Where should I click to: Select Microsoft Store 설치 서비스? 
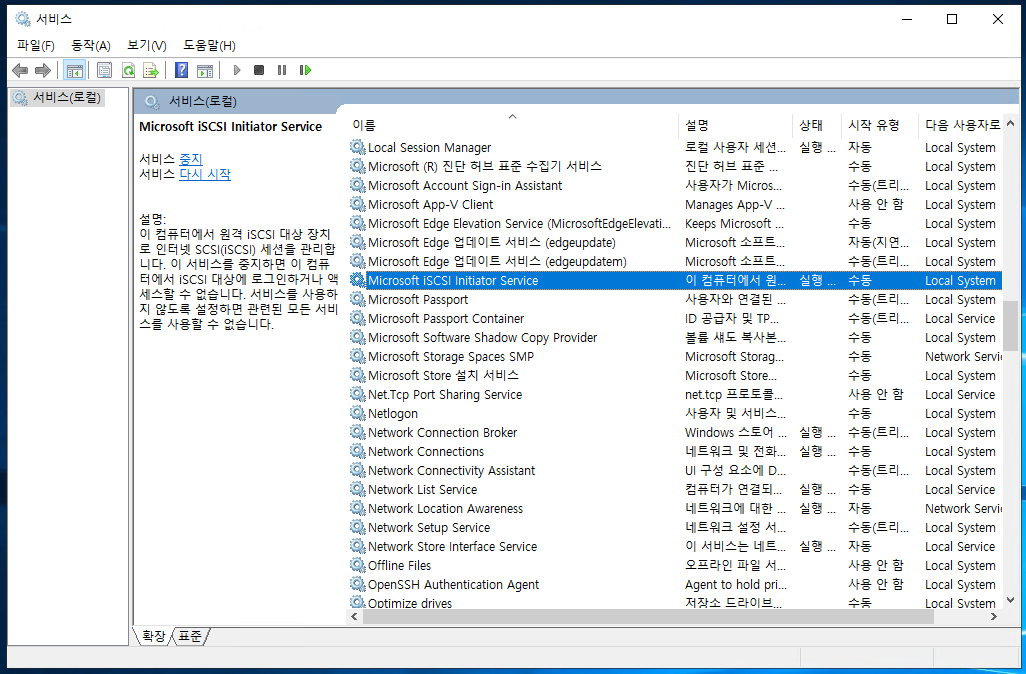point(675,375)
